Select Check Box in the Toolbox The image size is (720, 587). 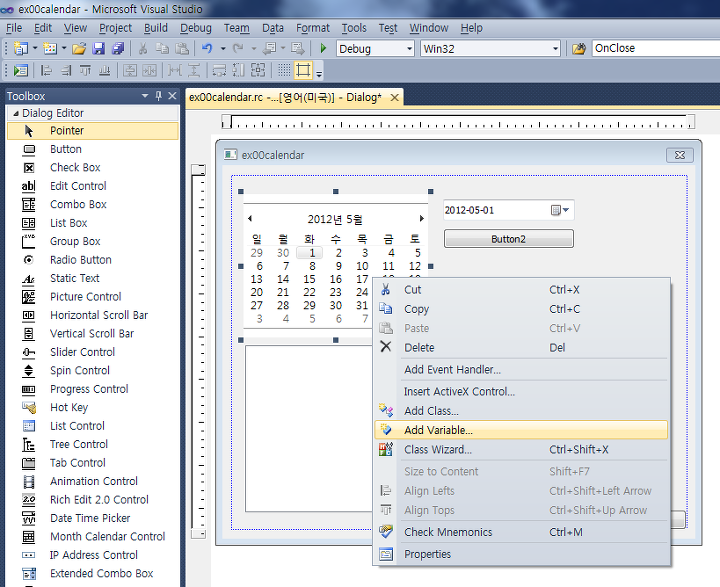point(93,168)
